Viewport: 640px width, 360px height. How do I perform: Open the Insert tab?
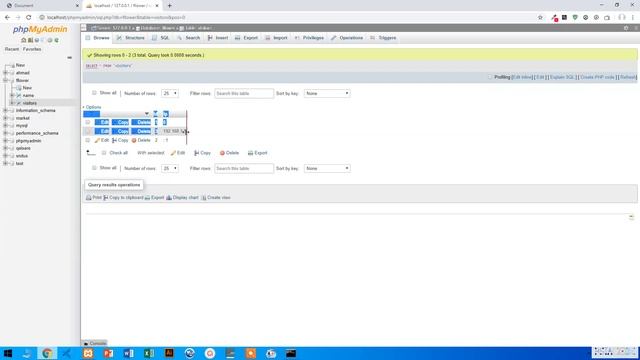(x=218, y=38)
